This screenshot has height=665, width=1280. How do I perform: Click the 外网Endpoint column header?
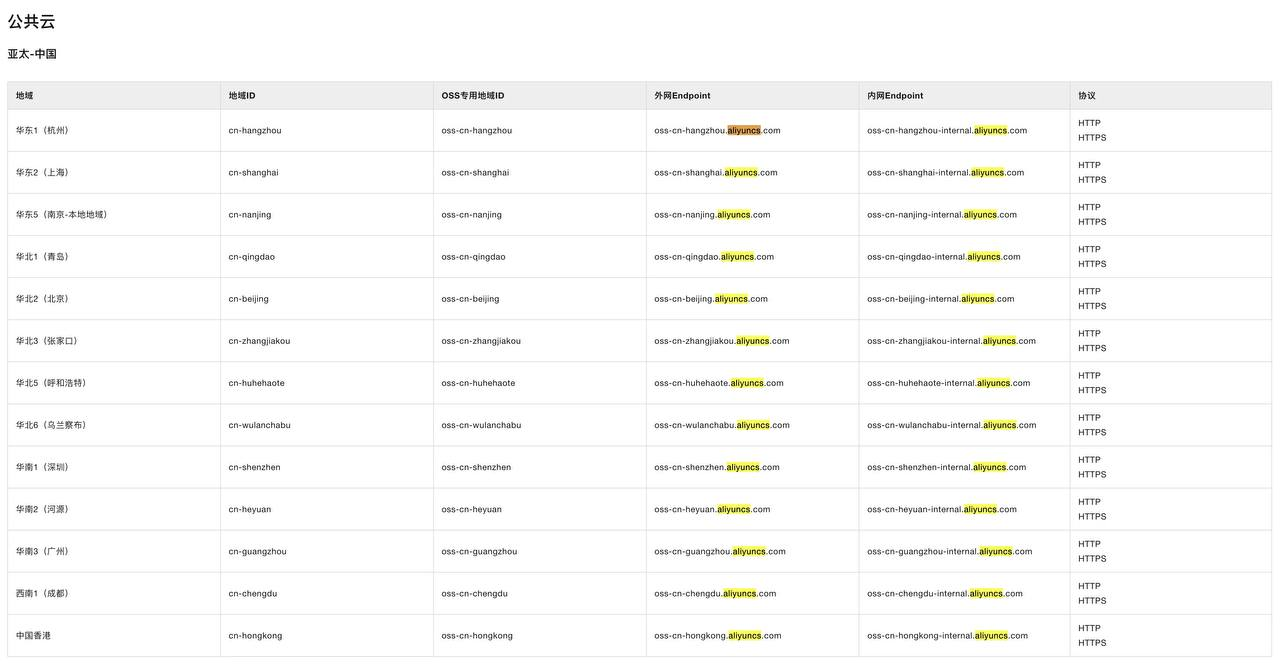click(x=682, y=96)
